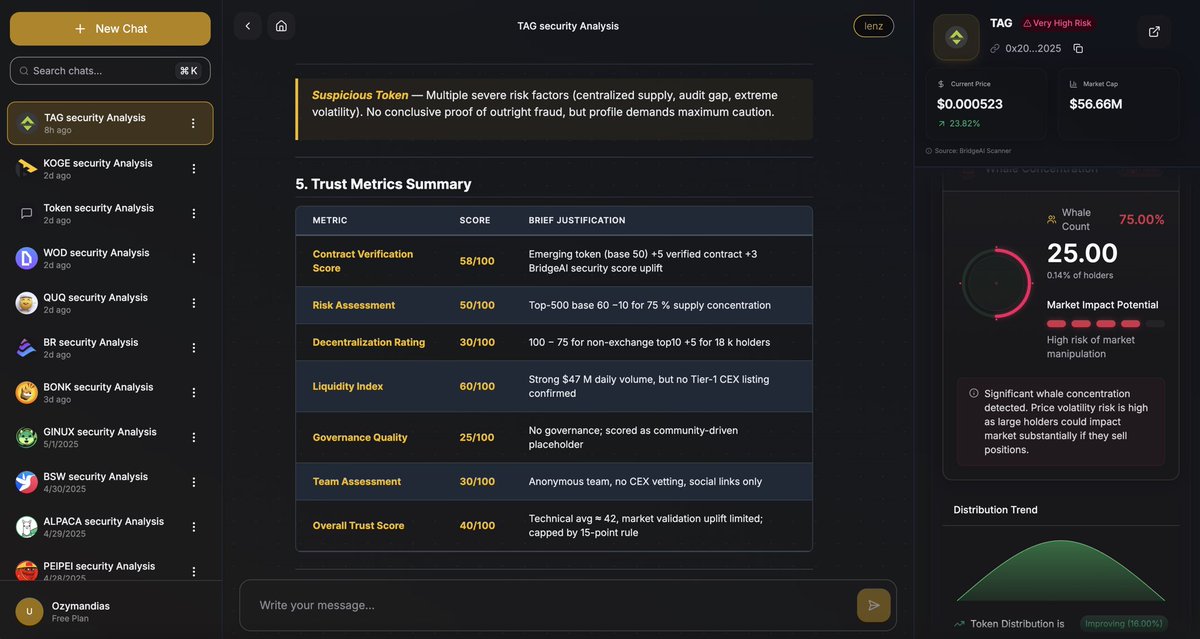
Task: Click Team Assessment metric
Action: (x=357, y=481)
